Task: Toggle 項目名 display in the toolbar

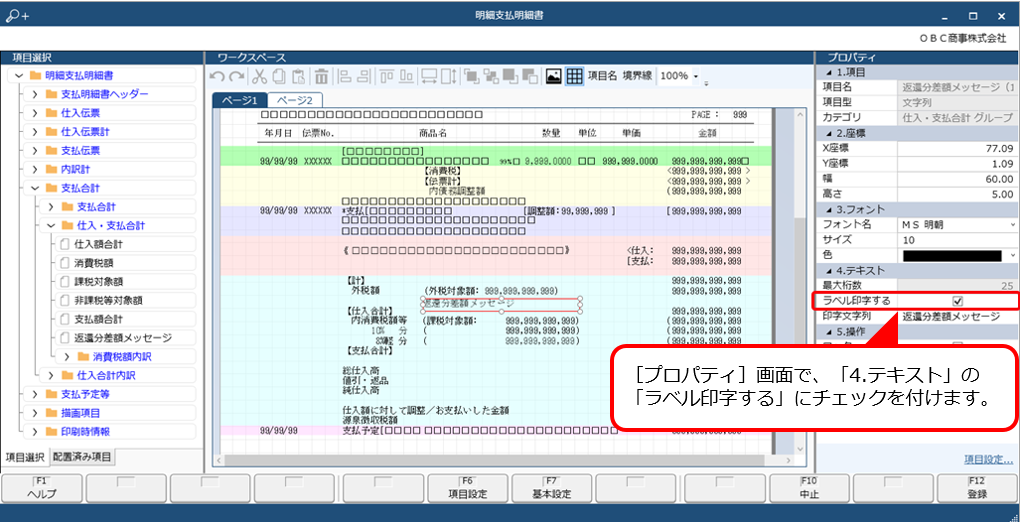Action: click(602, 76)
